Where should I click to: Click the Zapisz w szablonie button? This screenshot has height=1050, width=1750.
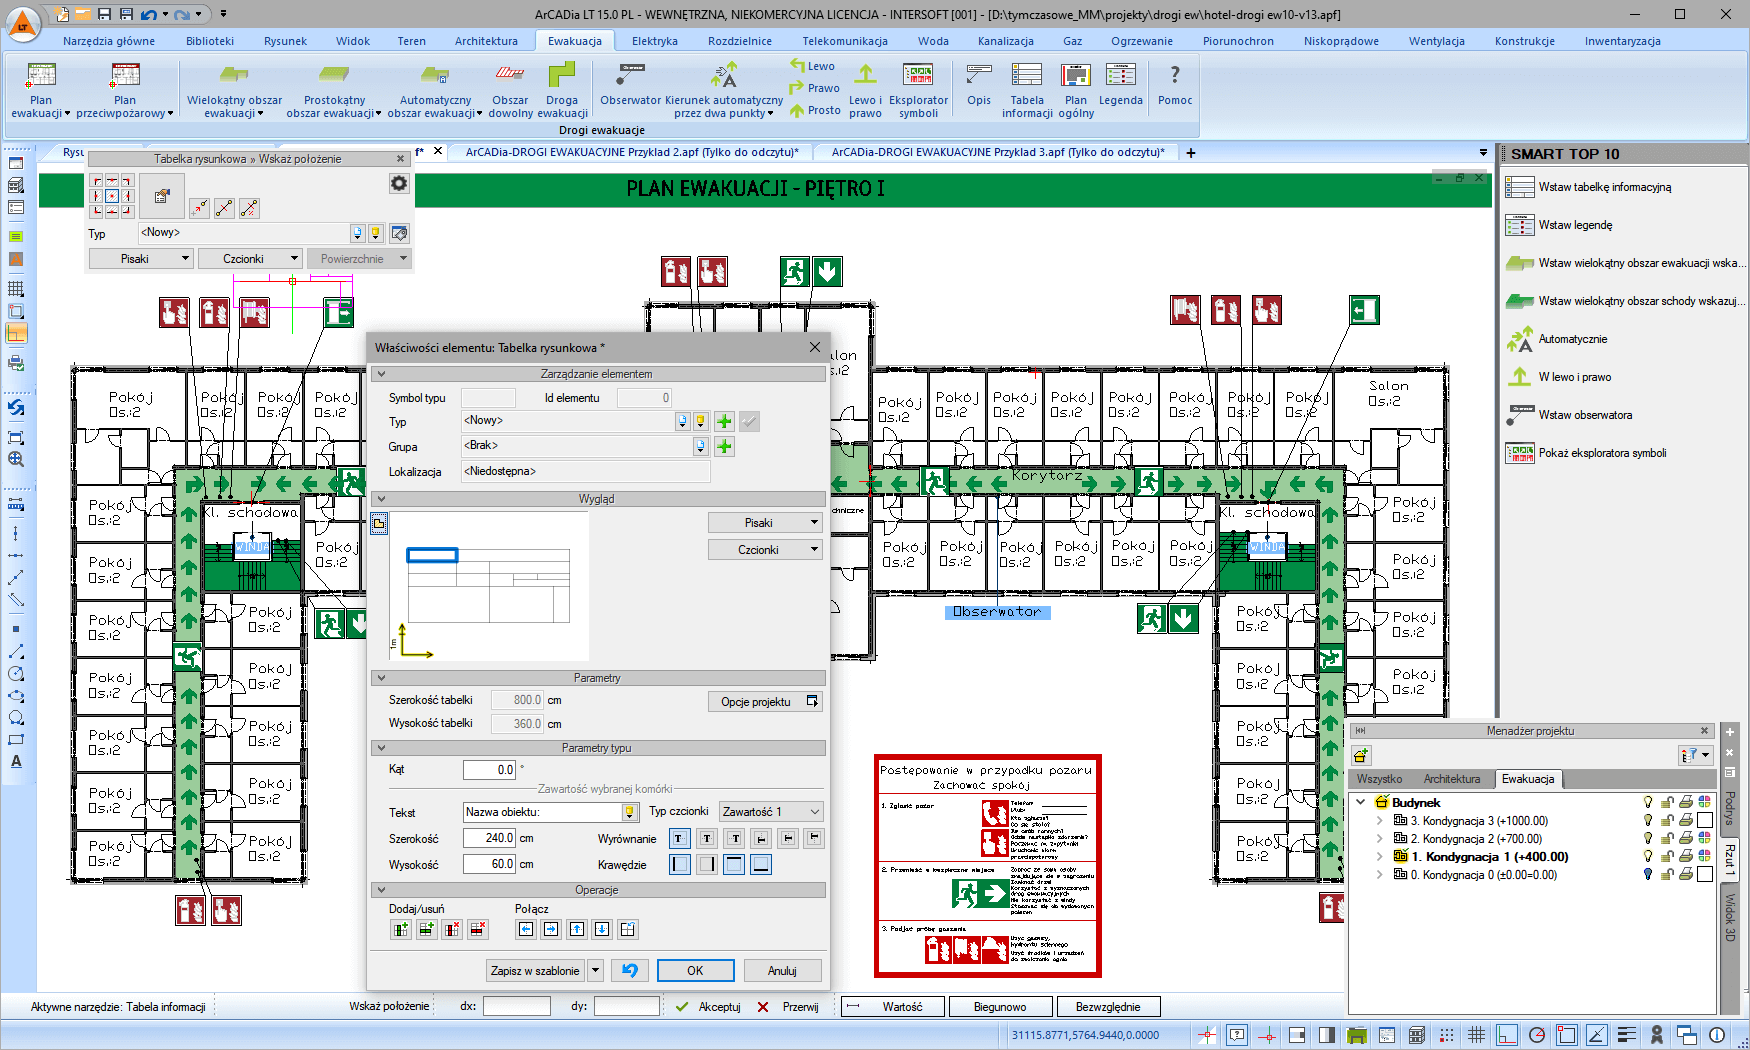tap(535, 970)
